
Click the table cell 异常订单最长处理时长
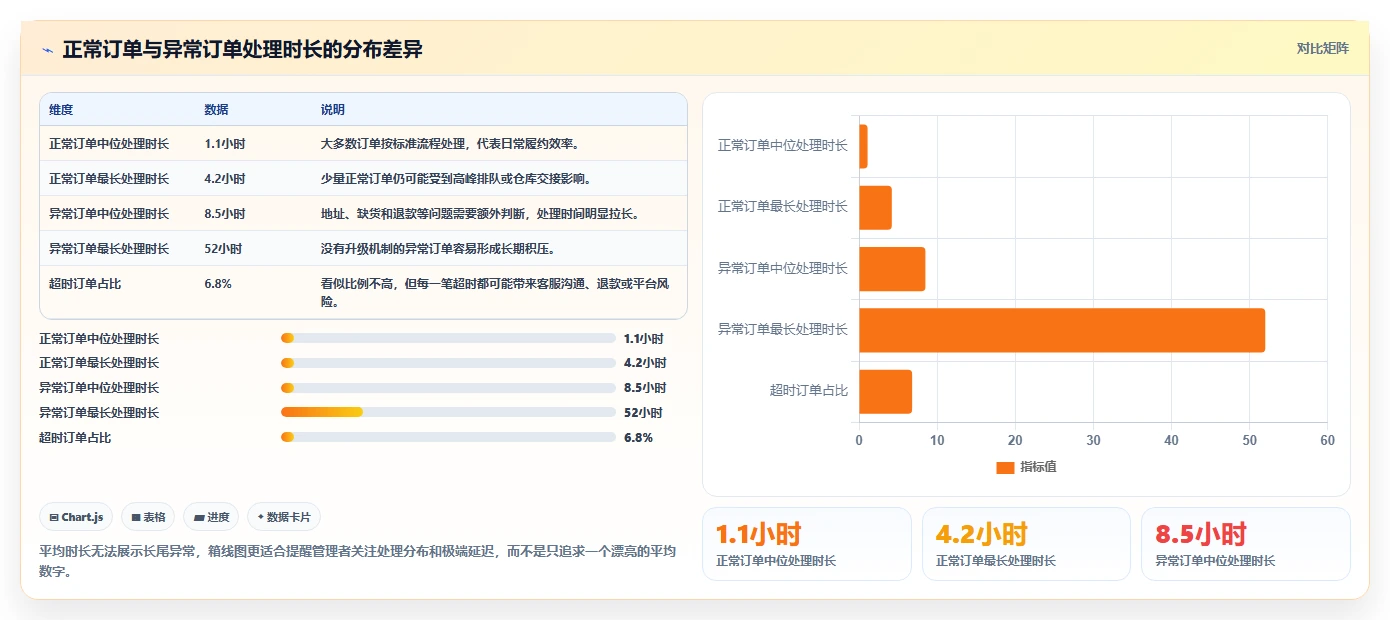[x=109, y=249]
